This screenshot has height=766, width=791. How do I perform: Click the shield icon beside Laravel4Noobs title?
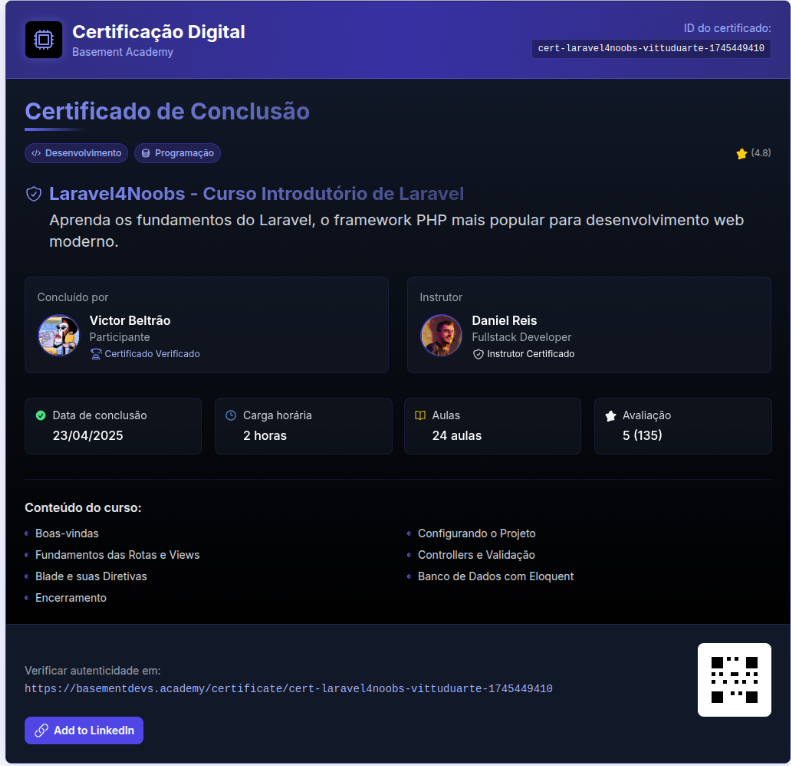pos(34,194)
